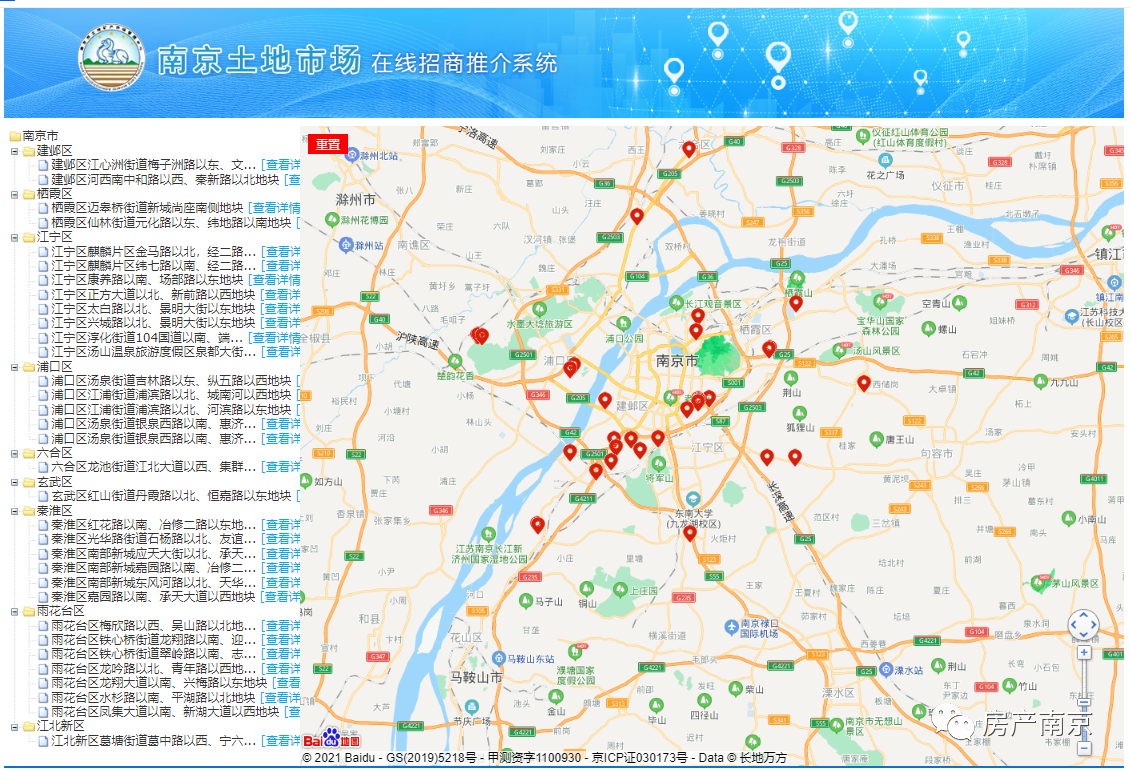Pan map up using the compass arrow
1130x773 pixels.
[1084, 615]
